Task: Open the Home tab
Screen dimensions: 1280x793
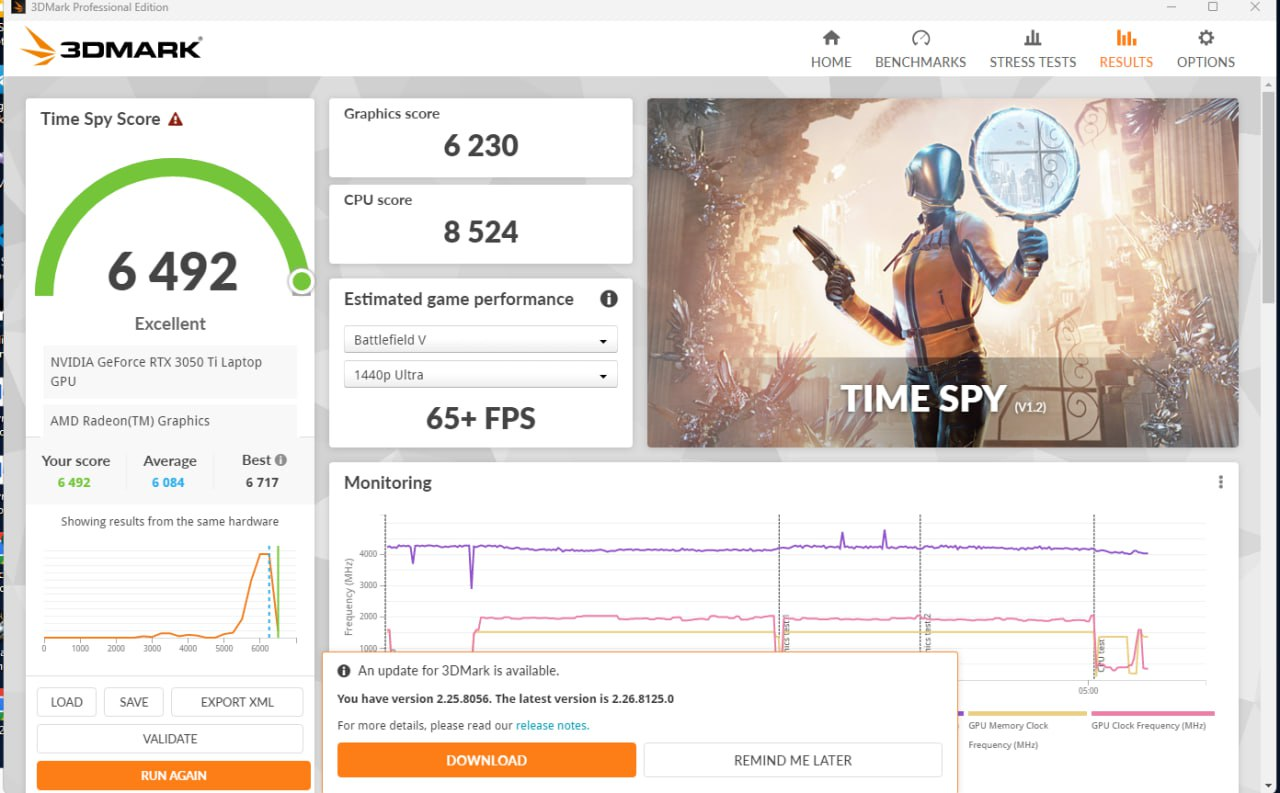Action: (831, 49)
